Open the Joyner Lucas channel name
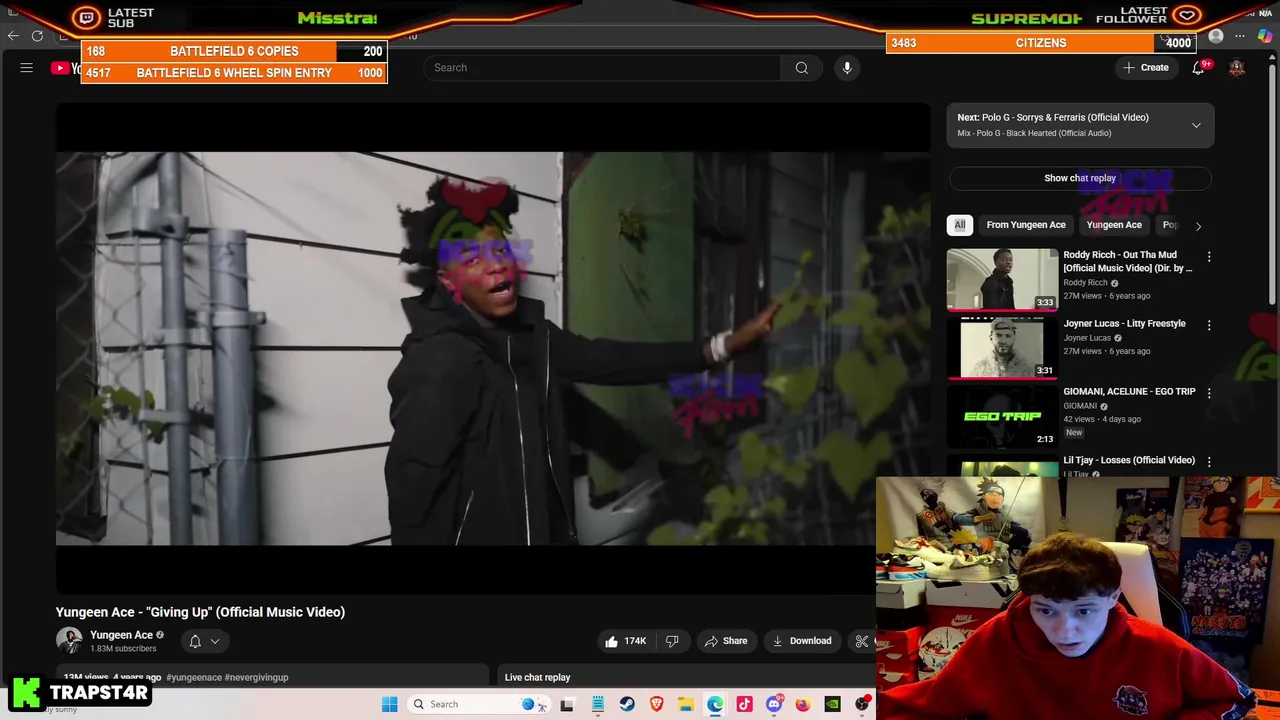 [x=1087, y=338]
